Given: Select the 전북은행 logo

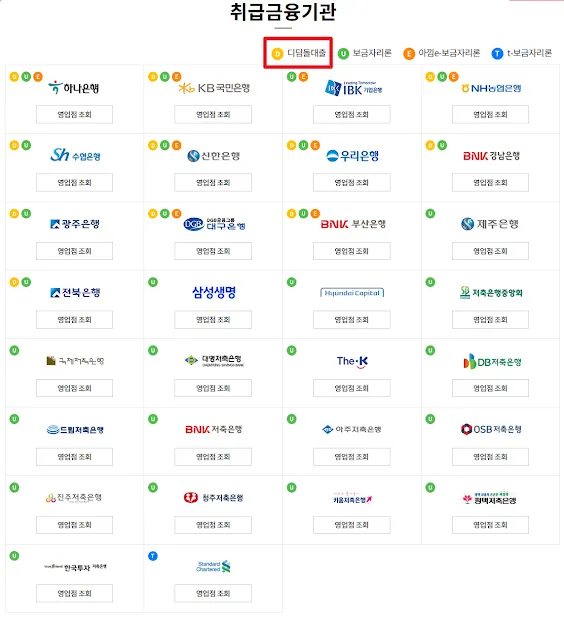Looking at the screenshot, I should coord(75,293).
